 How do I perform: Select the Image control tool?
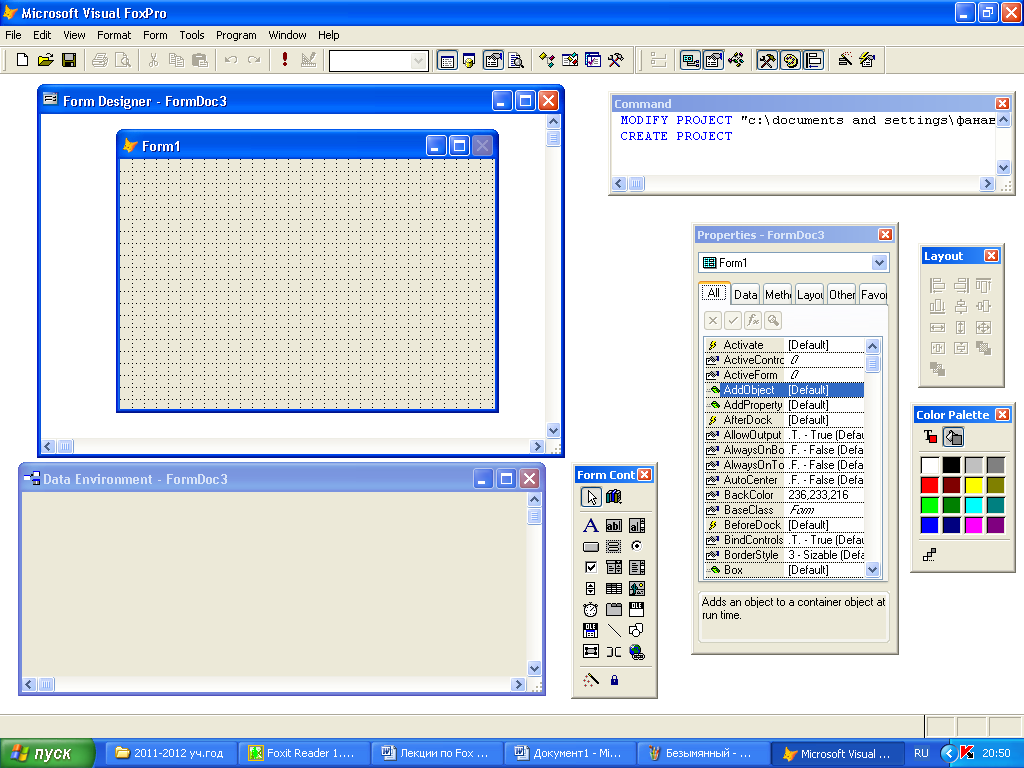tap(637, 588)
